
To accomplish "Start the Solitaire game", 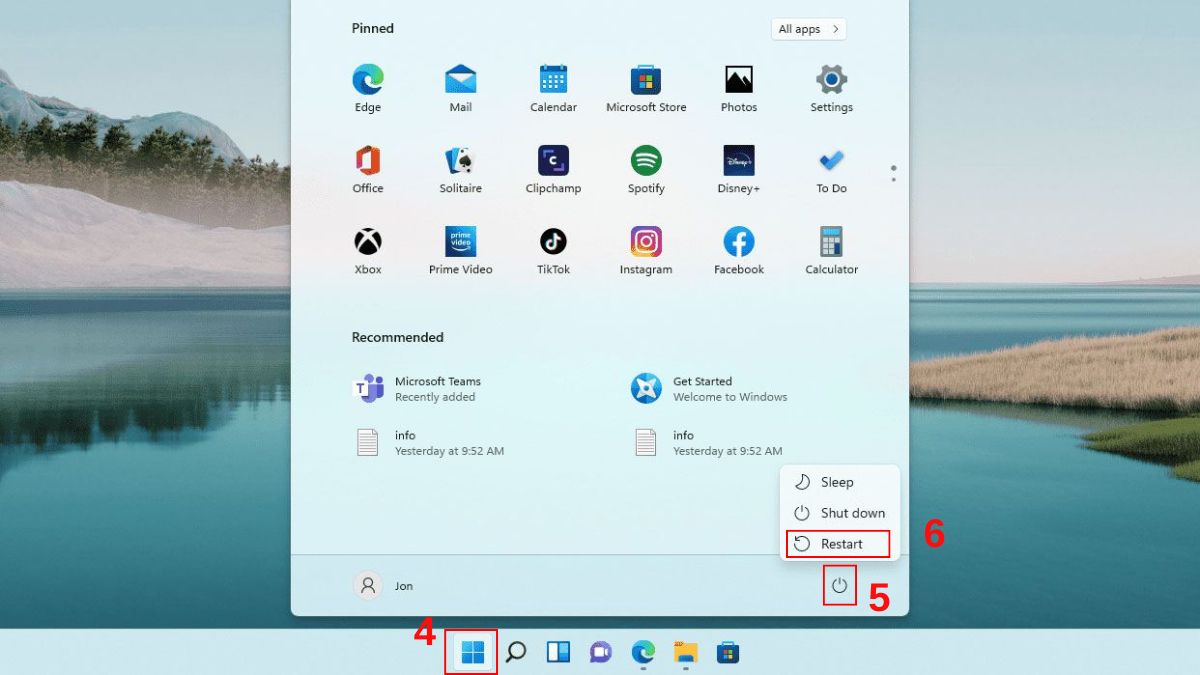I will pos(460,169).
